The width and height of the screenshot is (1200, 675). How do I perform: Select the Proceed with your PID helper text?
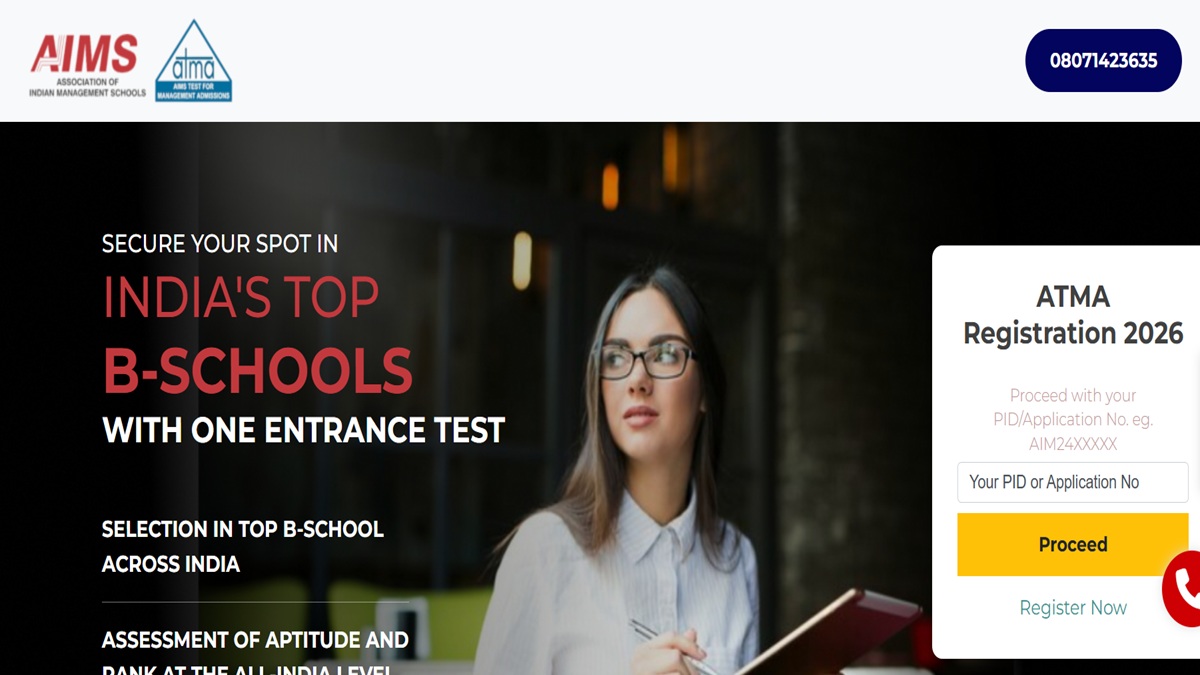point(1073,407)
